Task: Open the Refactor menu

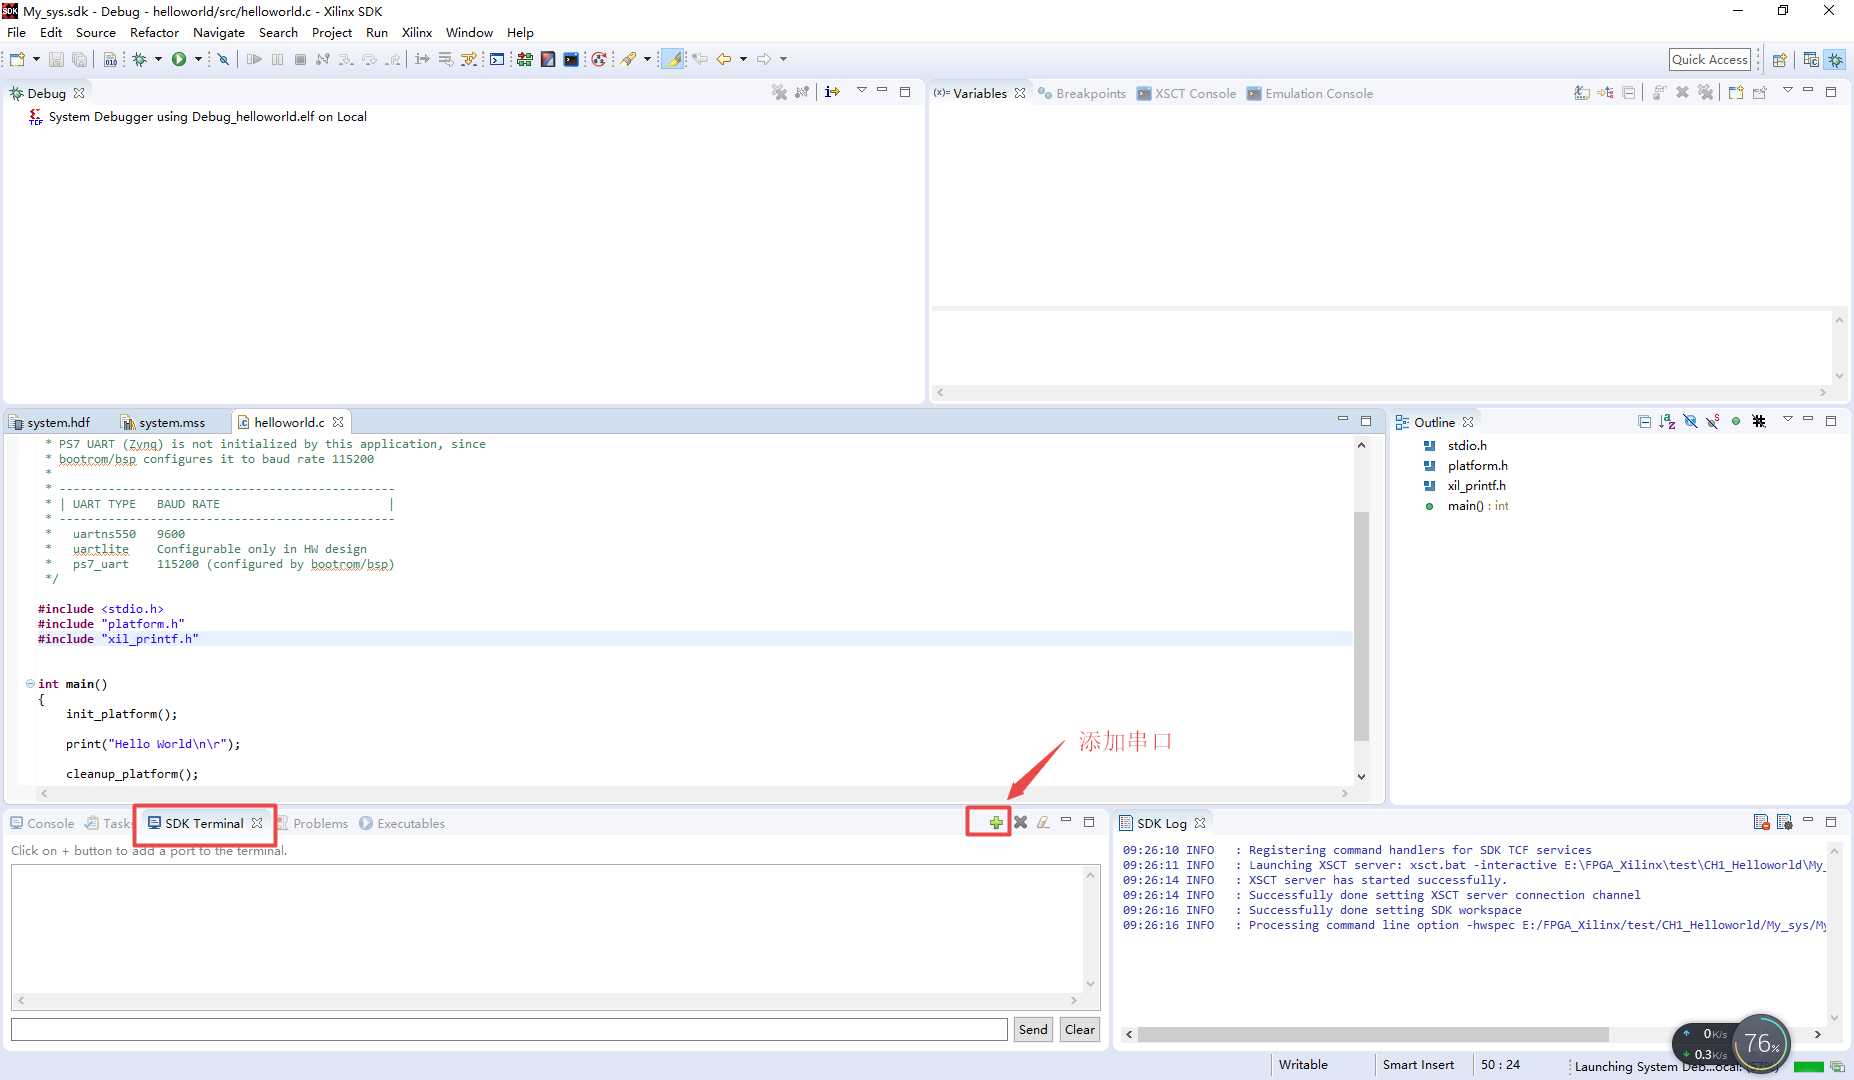Action: tap(154, 32)
